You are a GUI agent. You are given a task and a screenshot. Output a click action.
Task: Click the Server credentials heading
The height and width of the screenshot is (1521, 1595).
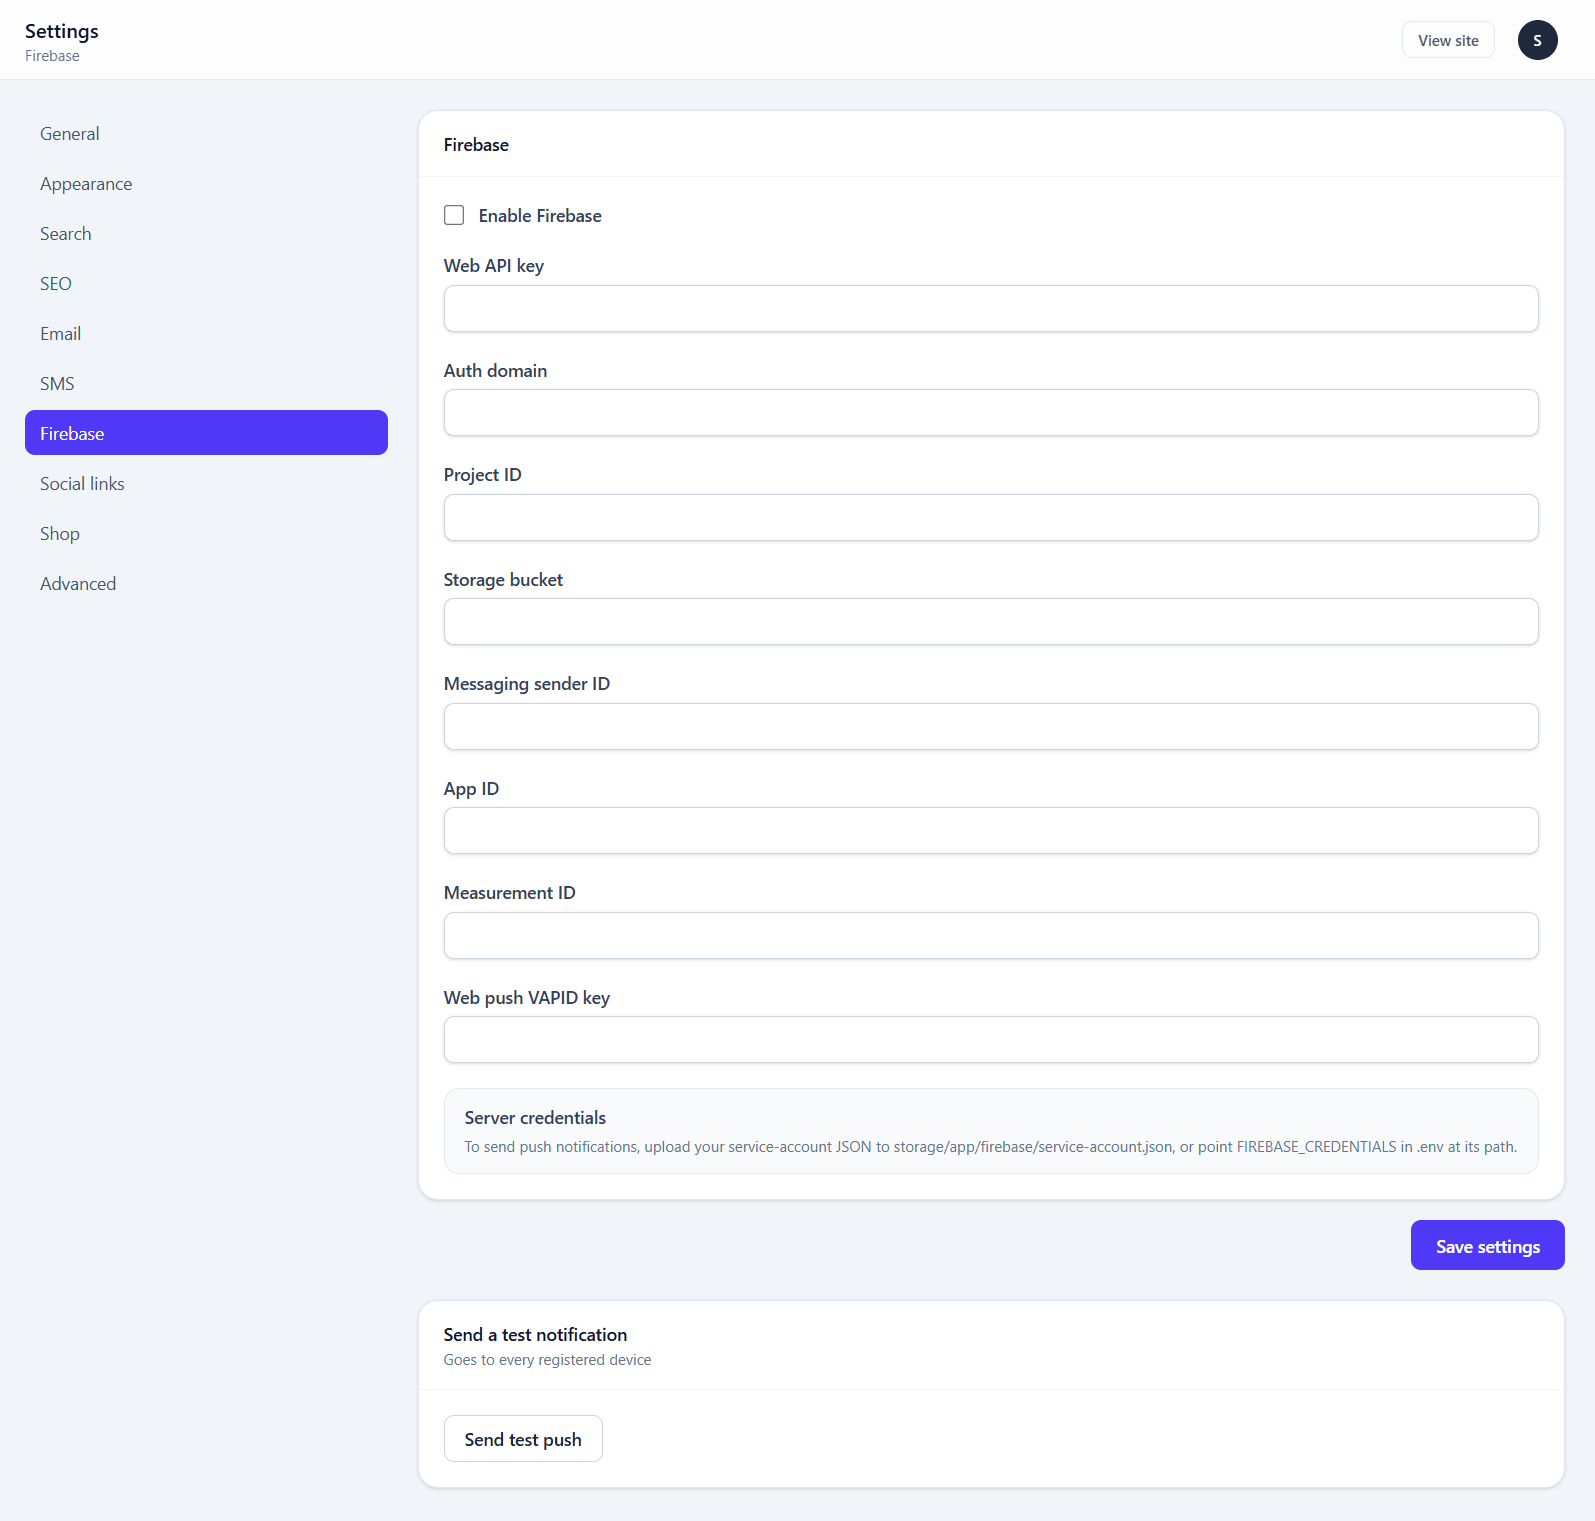tap(535, 1118)
